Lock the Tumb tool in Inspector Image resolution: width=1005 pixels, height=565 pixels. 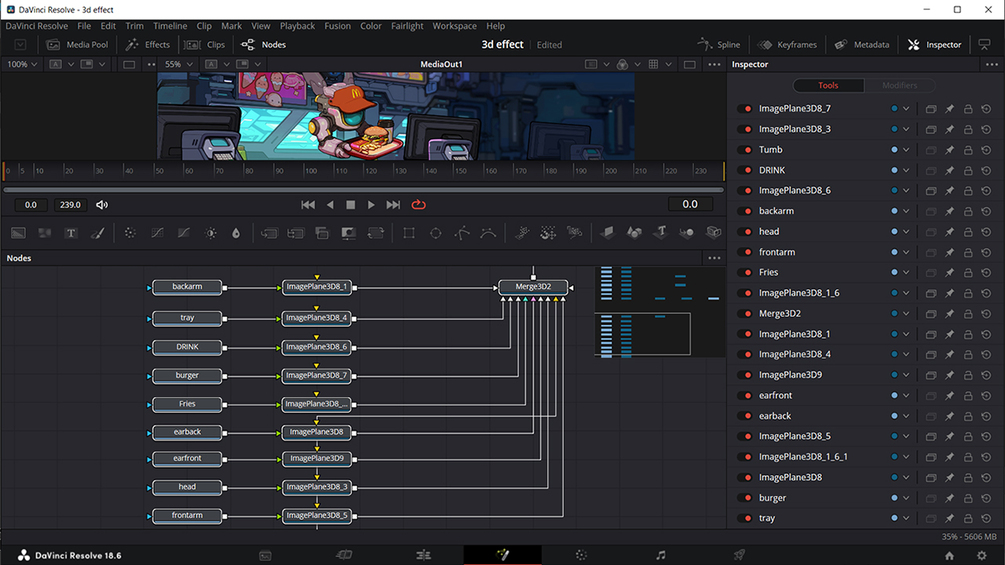(x=968, y=150)
